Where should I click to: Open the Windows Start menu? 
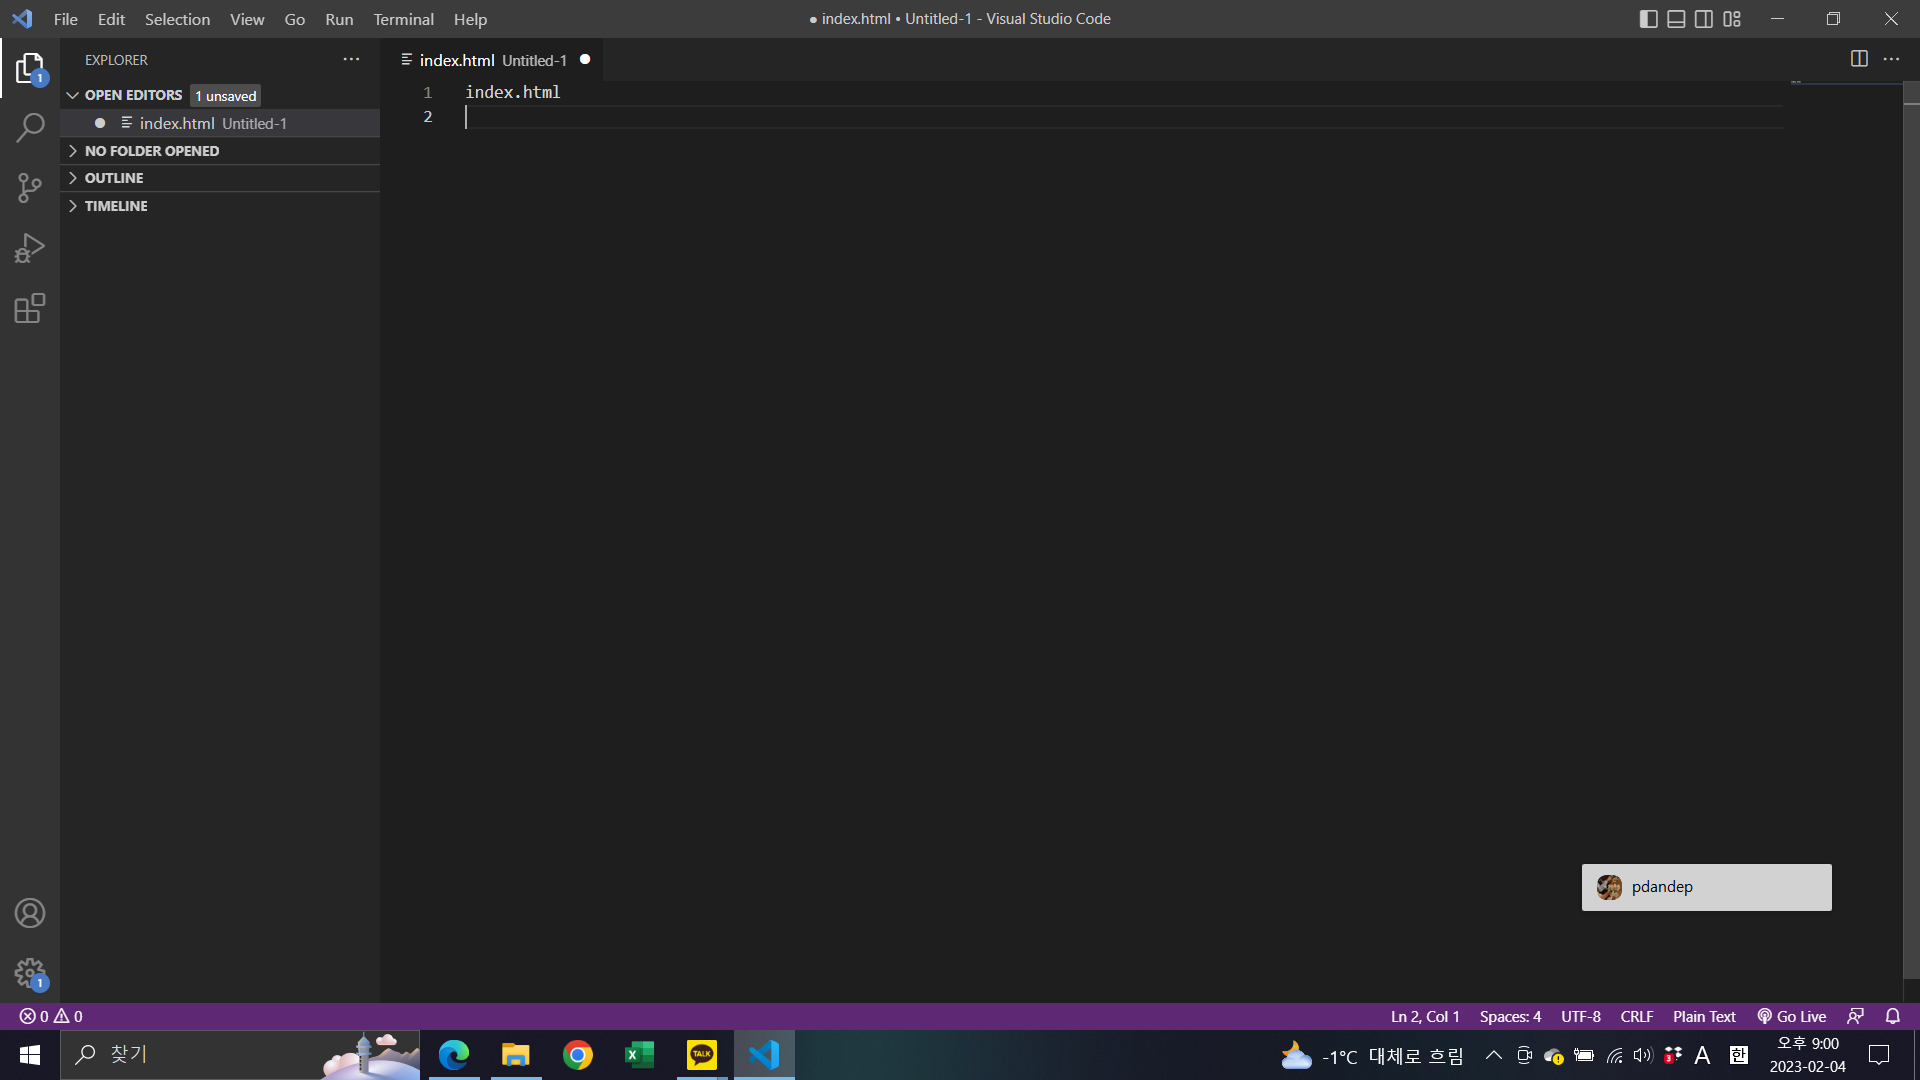click(30, 1055)
